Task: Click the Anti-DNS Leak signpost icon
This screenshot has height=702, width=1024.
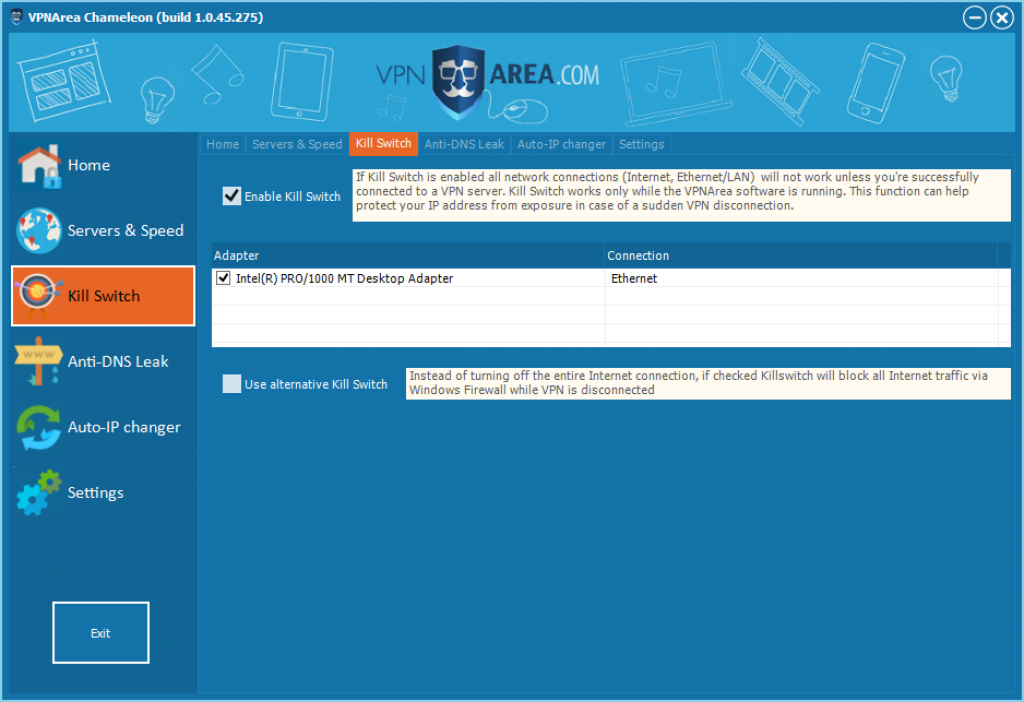Action: coord(39,362)
